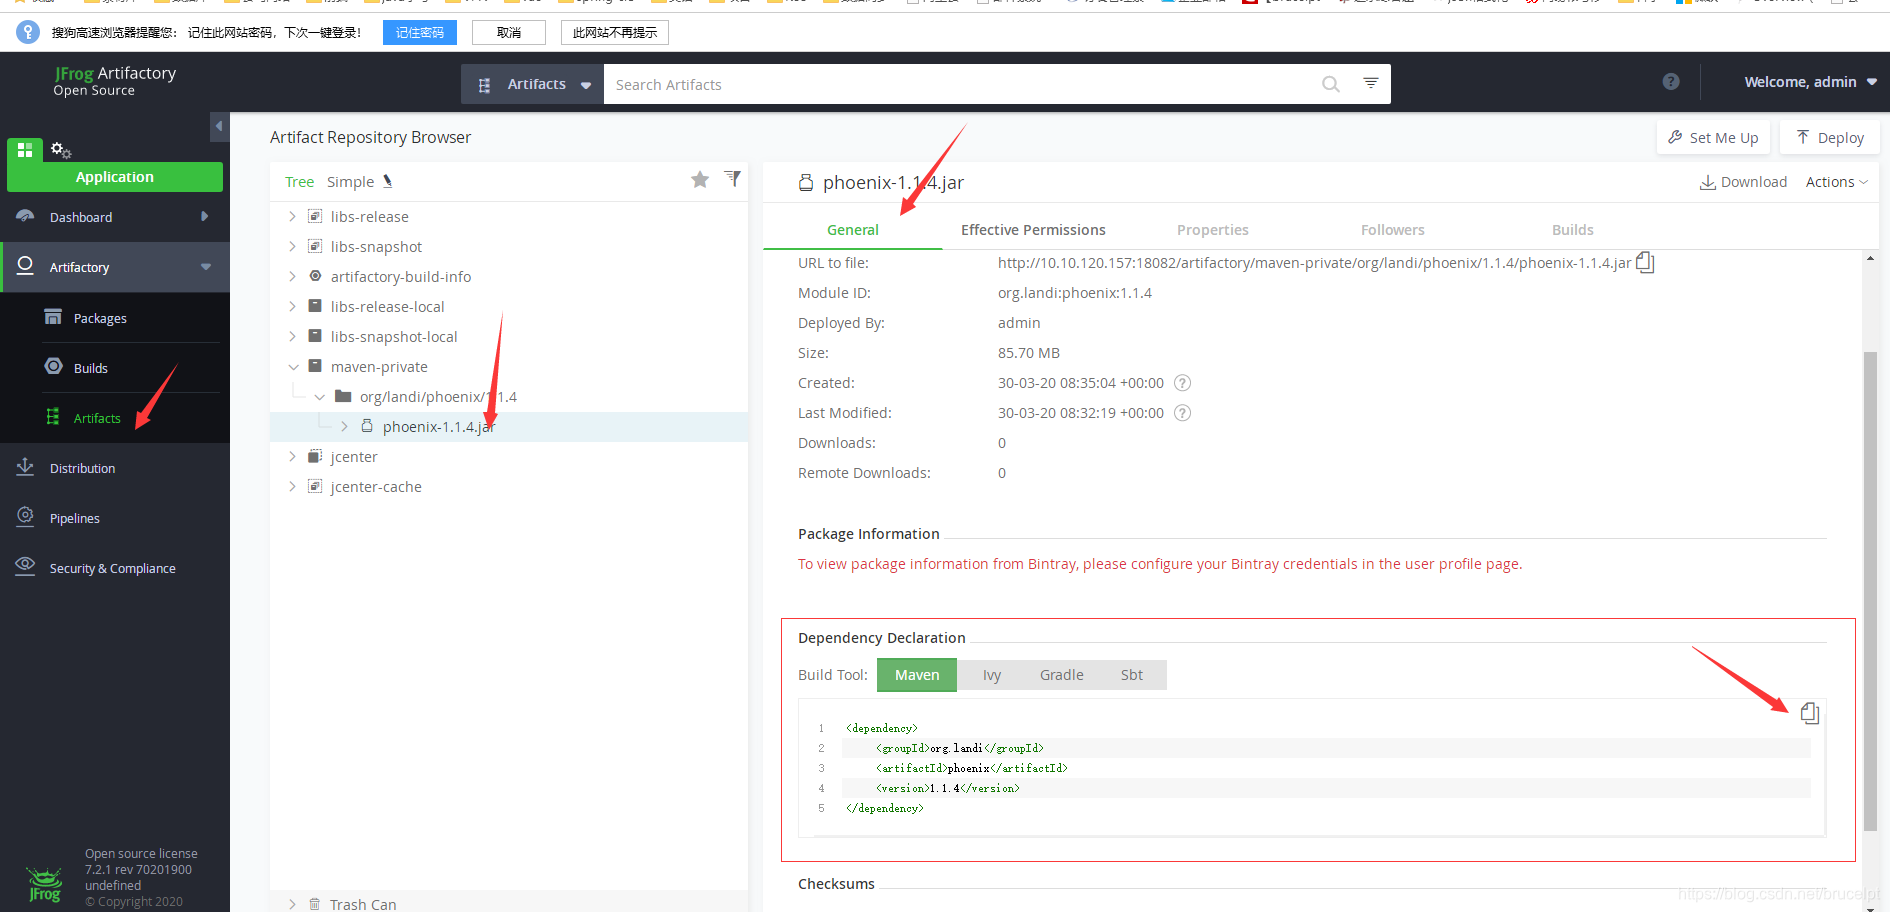This screenshot has height=912, width=1890.
Task: Click the Trash Can icon
Action: point(314,904)
